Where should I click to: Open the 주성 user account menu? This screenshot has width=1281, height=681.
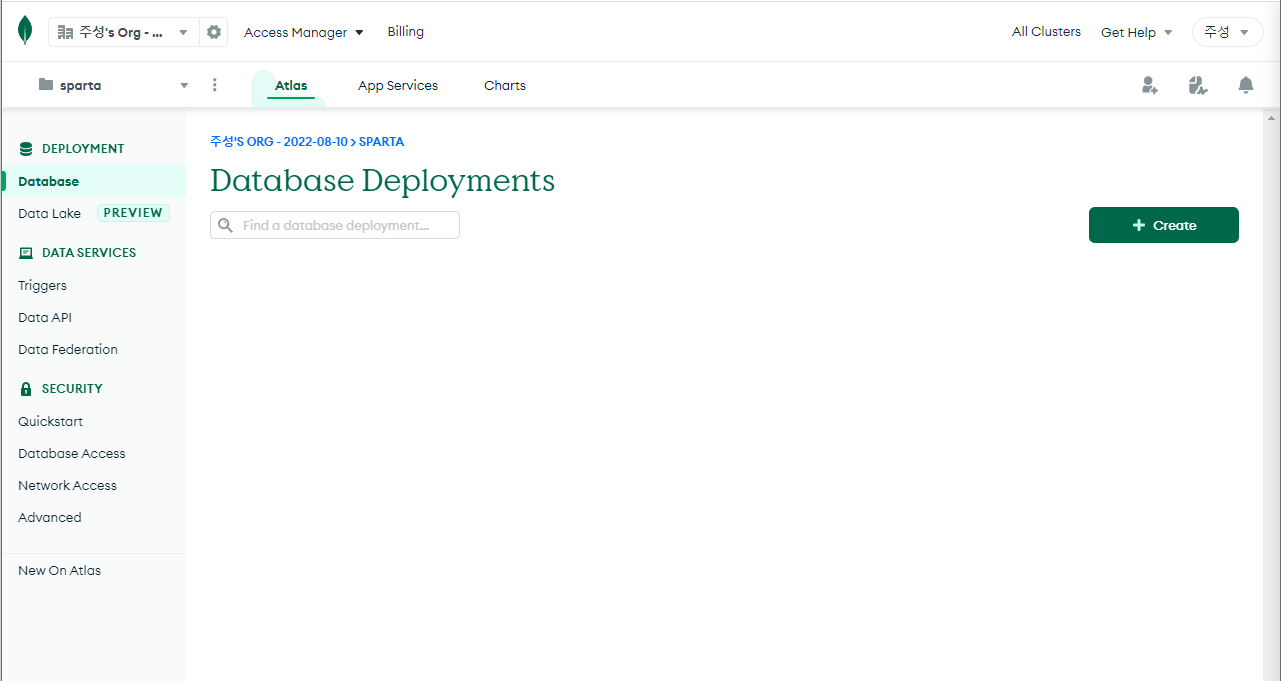(1227, 32)
